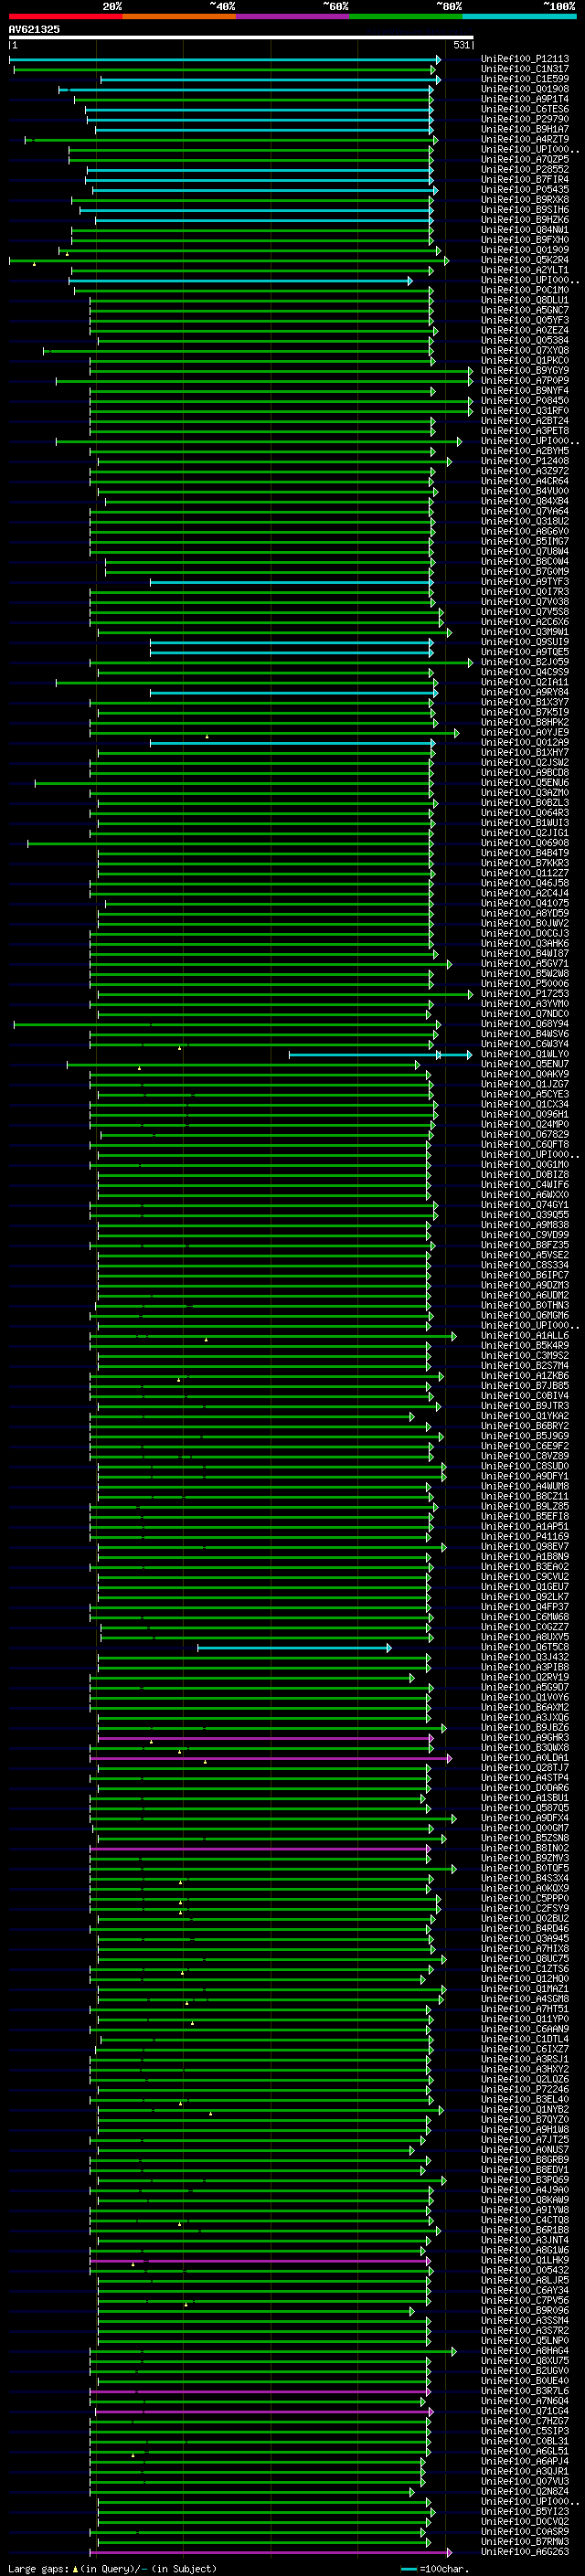Select hit label UniRef100_Q07VU3
The height and width of the screenshot is (2576, 585).
[525, 2481]
